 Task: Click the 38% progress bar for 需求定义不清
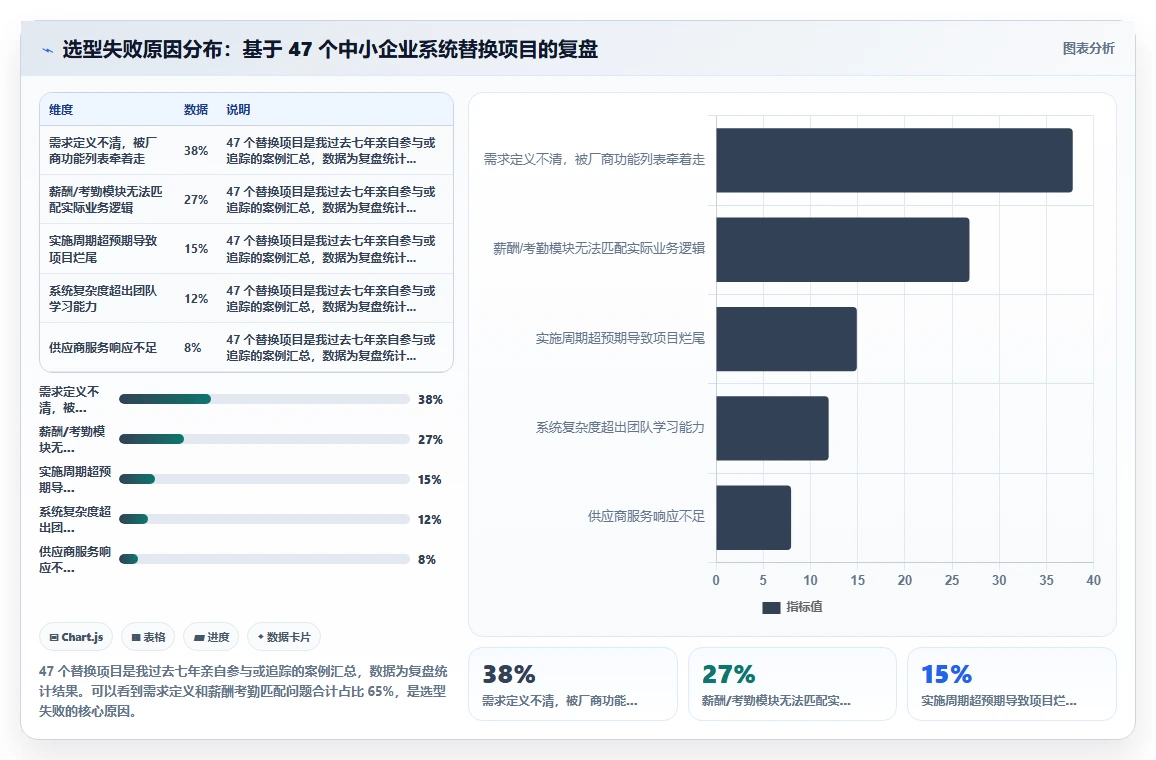coord(264,399)
